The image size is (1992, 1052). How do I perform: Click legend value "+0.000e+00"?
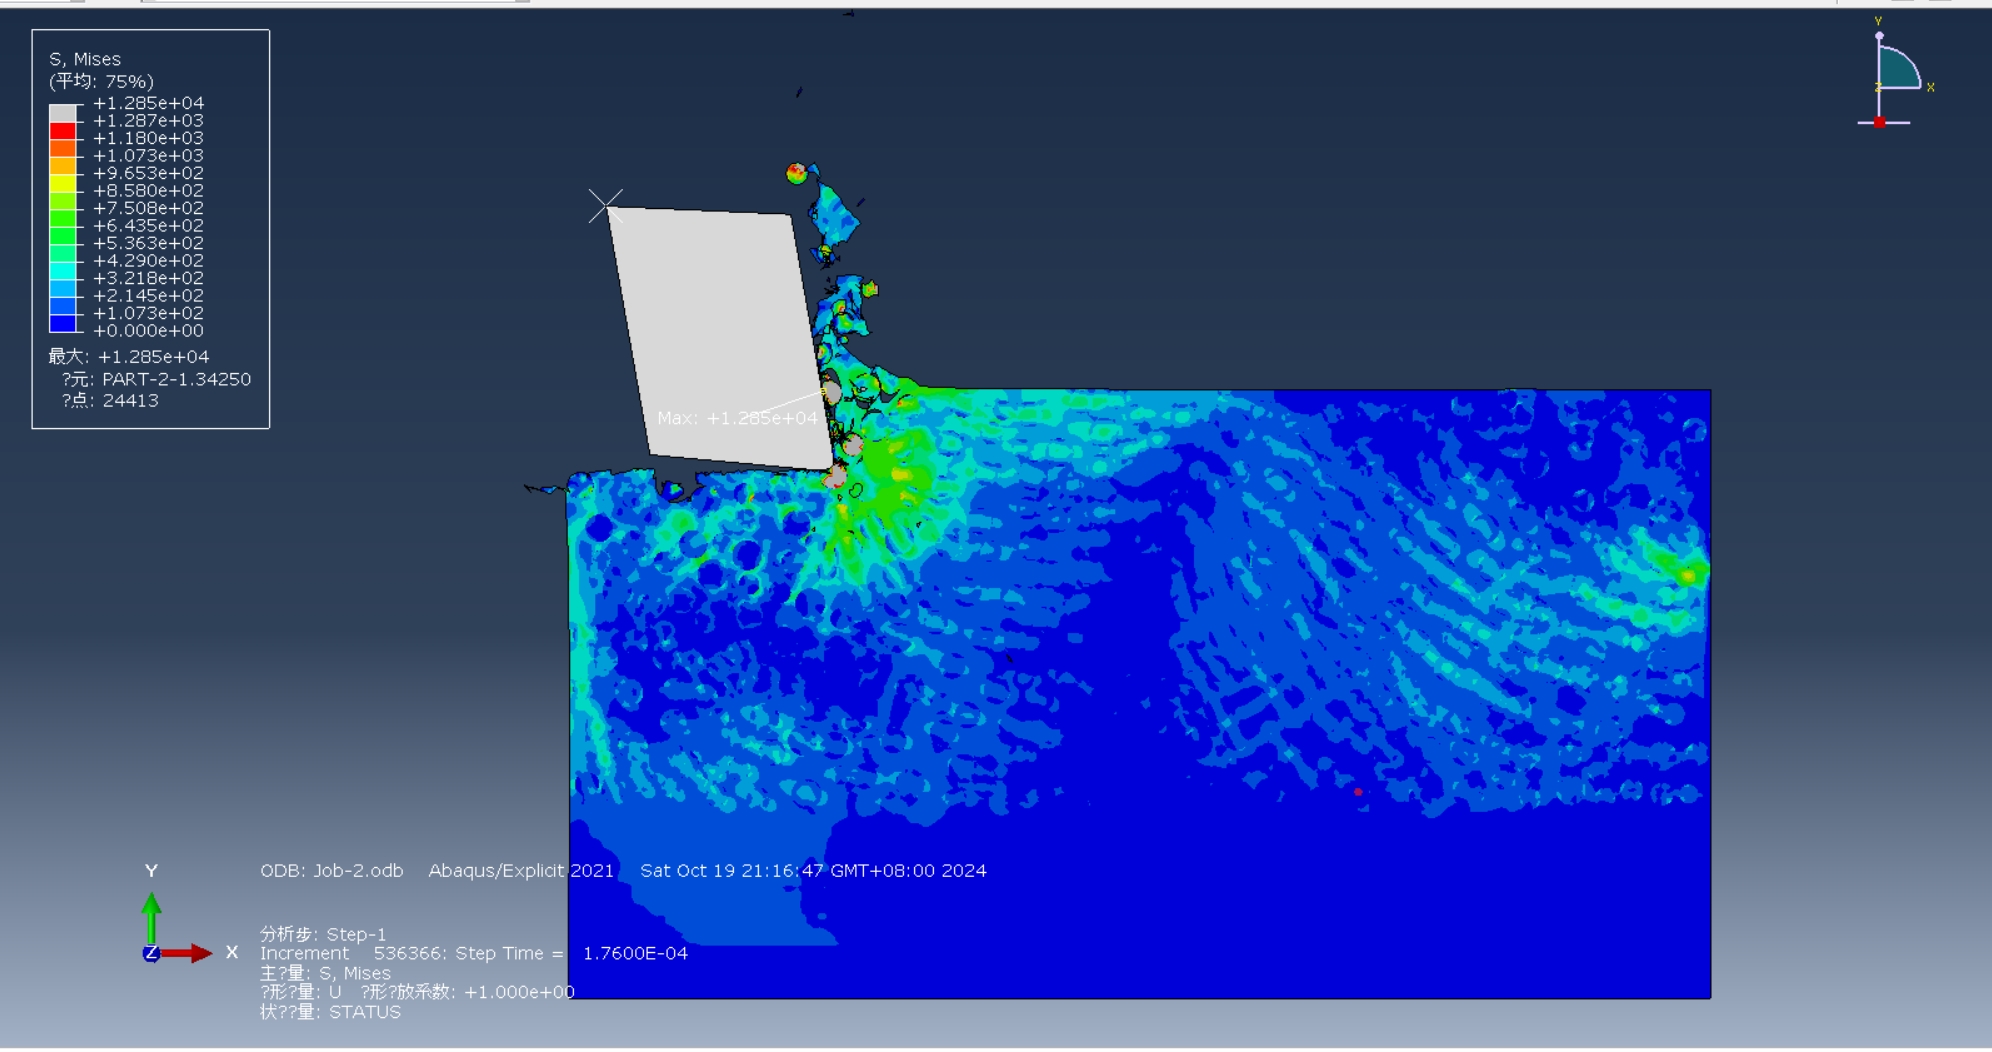click(x=148, y=331)
